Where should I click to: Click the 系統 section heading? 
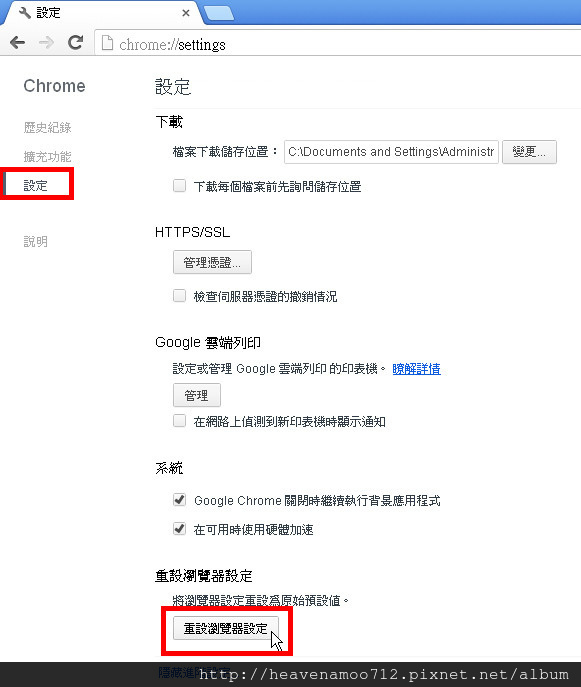(x=169, y=468)
